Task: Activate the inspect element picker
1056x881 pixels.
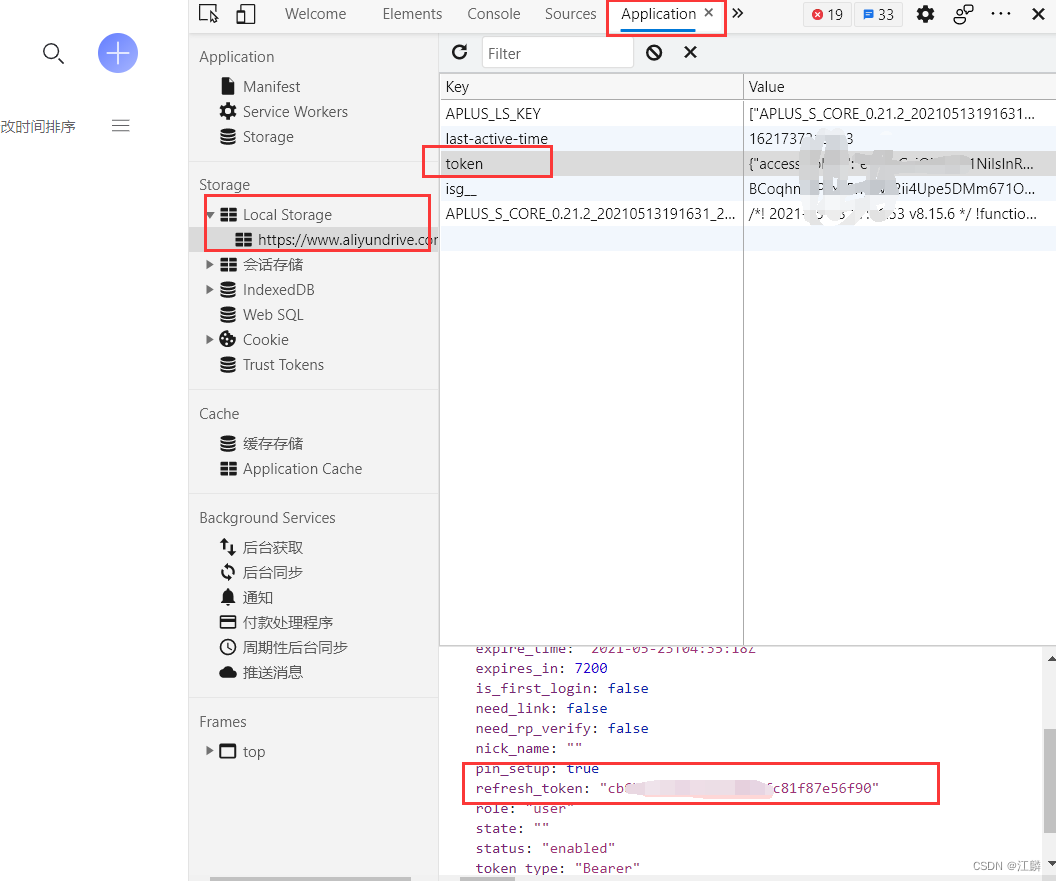Action: click(209, 14)
